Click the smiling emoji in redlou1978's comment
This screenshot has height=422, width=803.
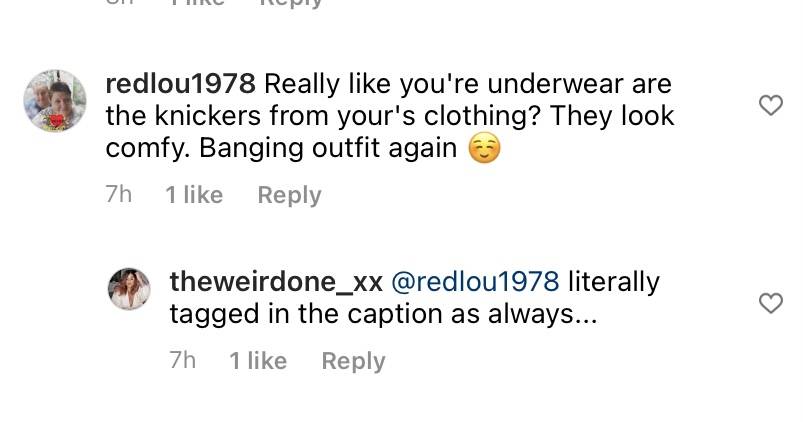click(484, 149)
